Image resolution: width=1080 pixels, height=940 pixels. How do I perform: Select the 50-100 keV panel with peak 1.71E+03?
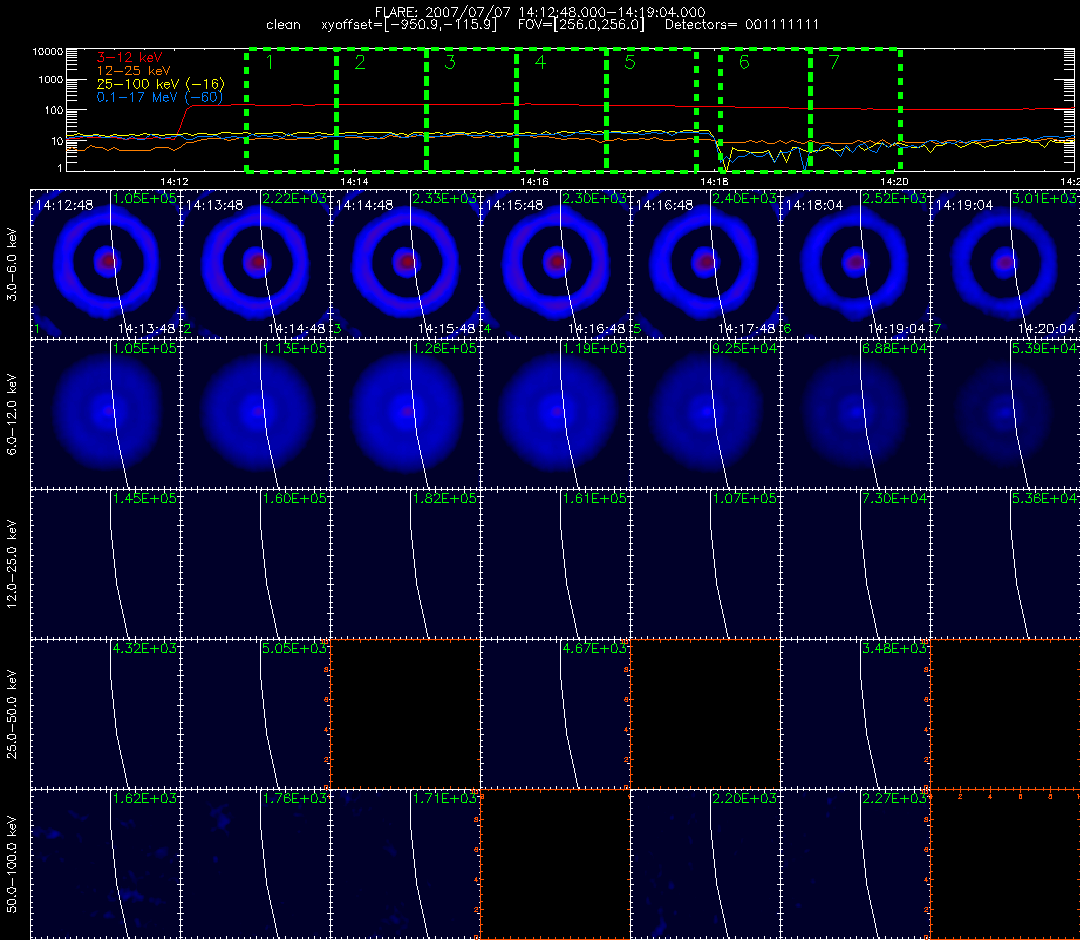[406, 864]
